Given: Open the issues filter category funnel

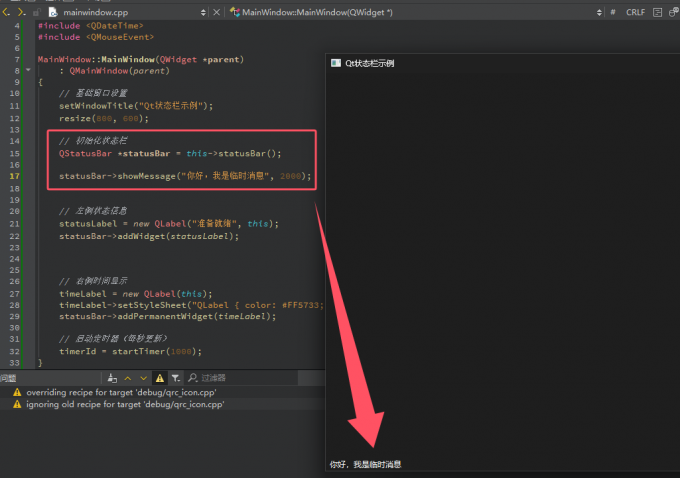Looking at the screenshot, I should [176, 378].
